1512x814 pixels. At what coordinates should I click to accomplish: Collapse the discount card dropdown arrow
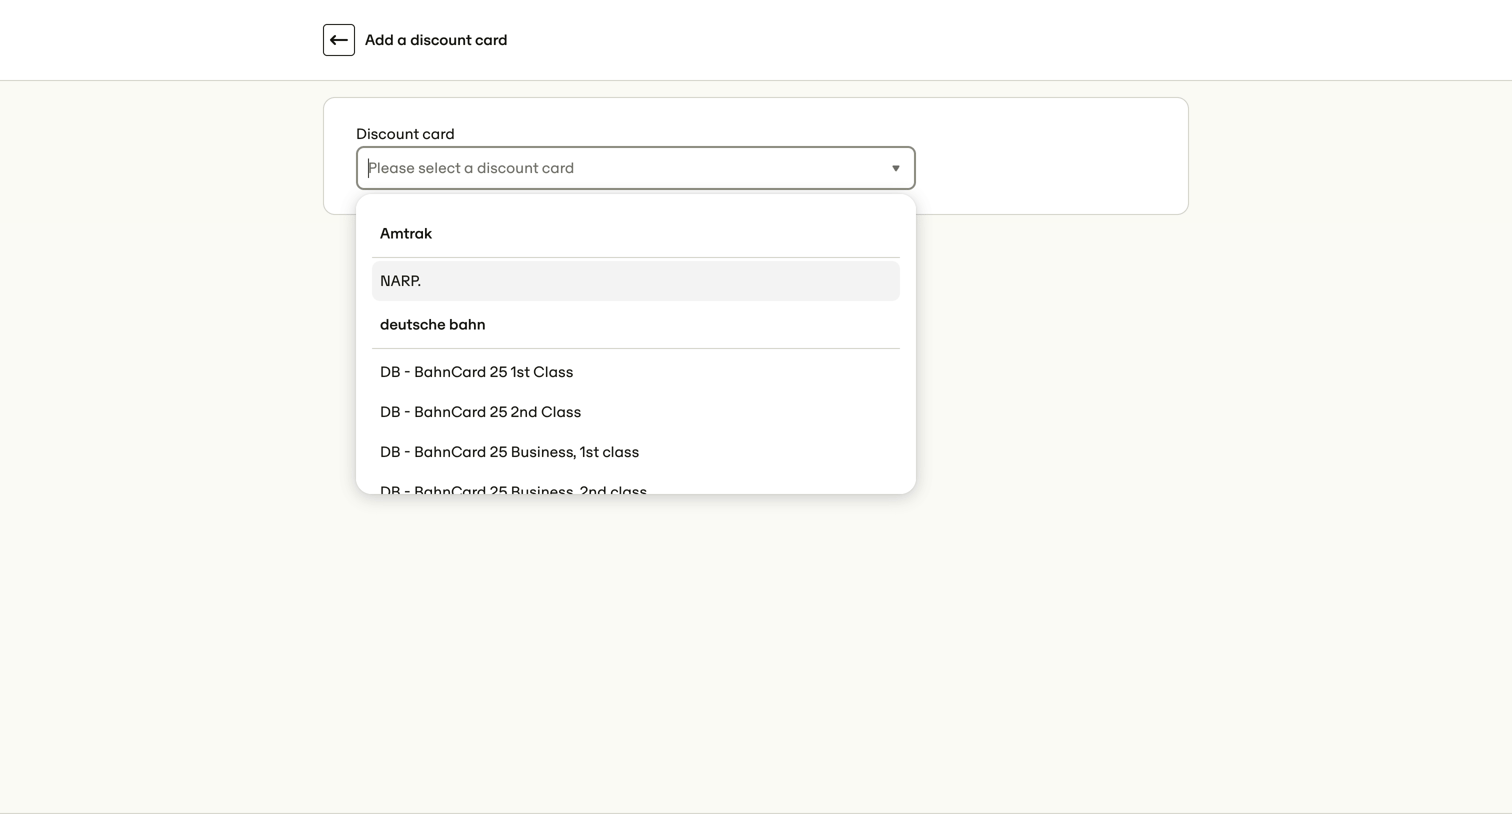click(896, 168)
